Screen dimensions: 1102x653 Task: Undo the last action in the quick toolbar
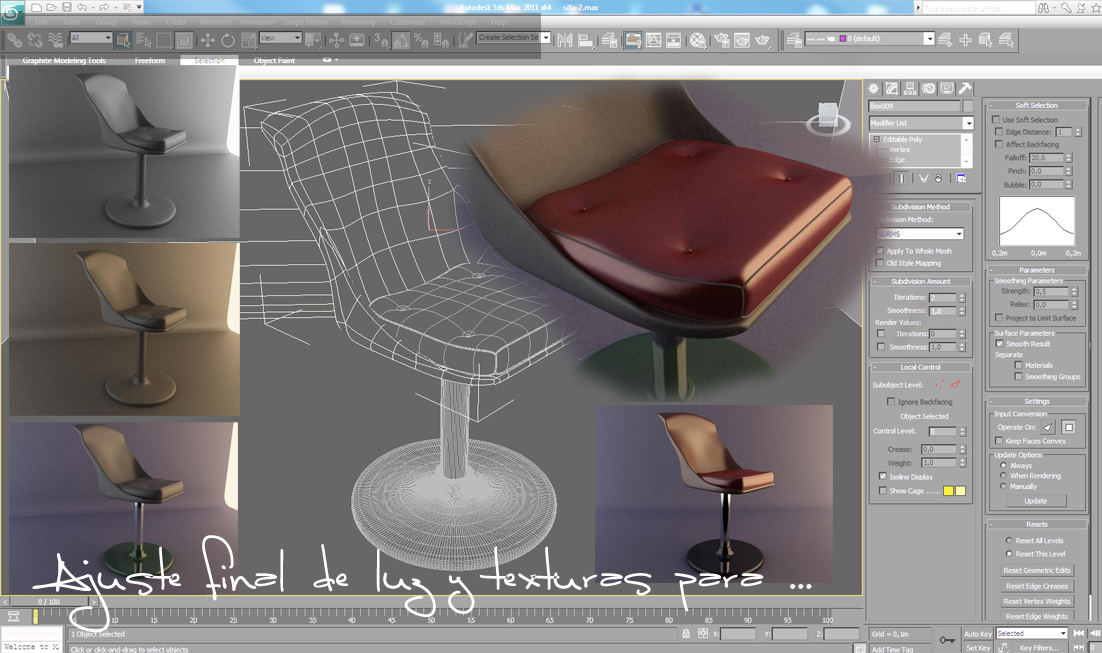coord(82,7)
